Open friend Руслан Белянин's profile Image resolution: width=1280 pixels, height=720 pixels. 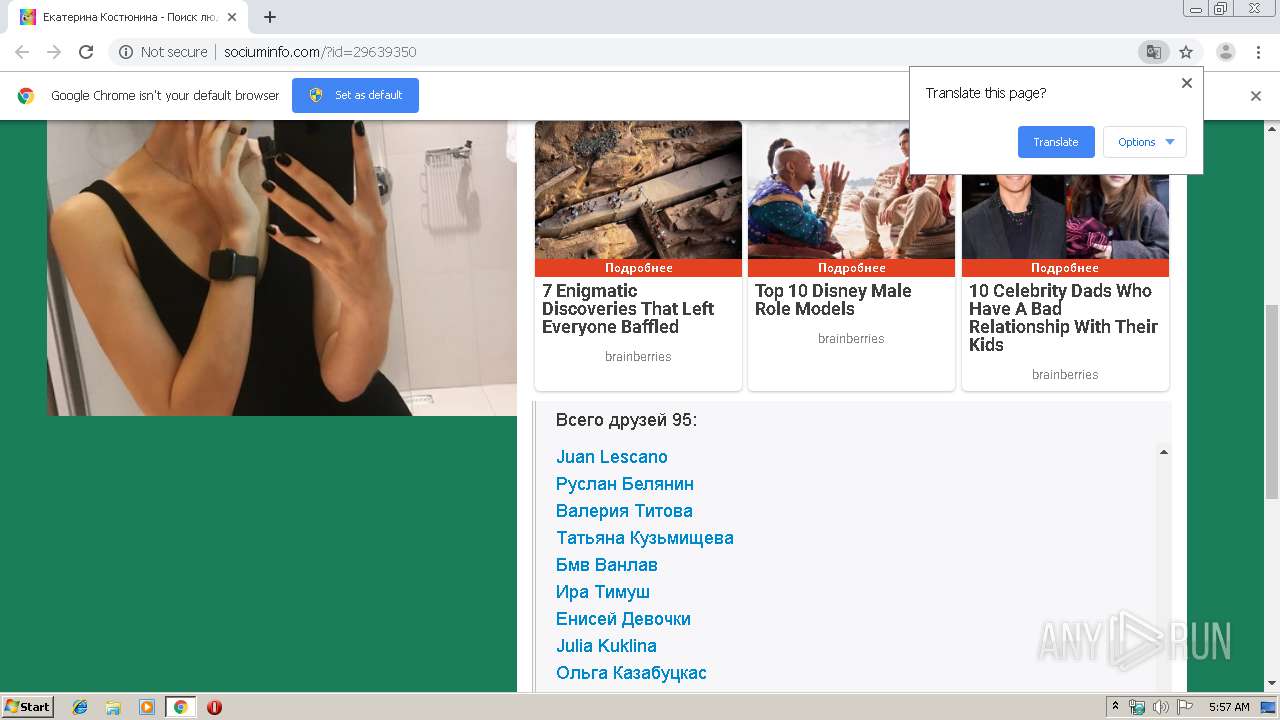point(625,484)
